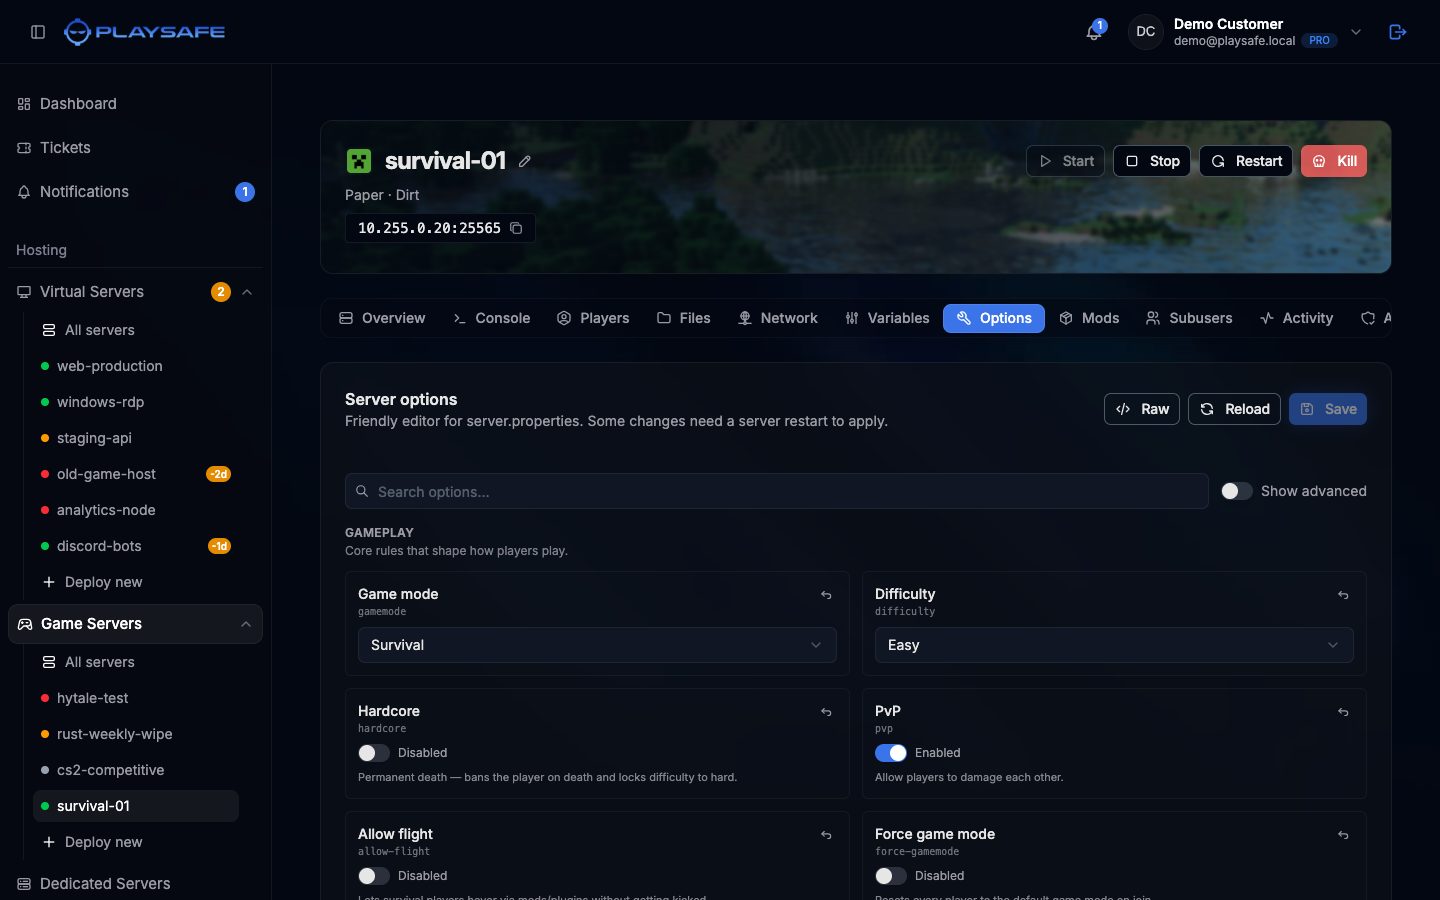Enable the Allow flight toggle
This screenshot has width=1440, height=900.
coord(374,876)
